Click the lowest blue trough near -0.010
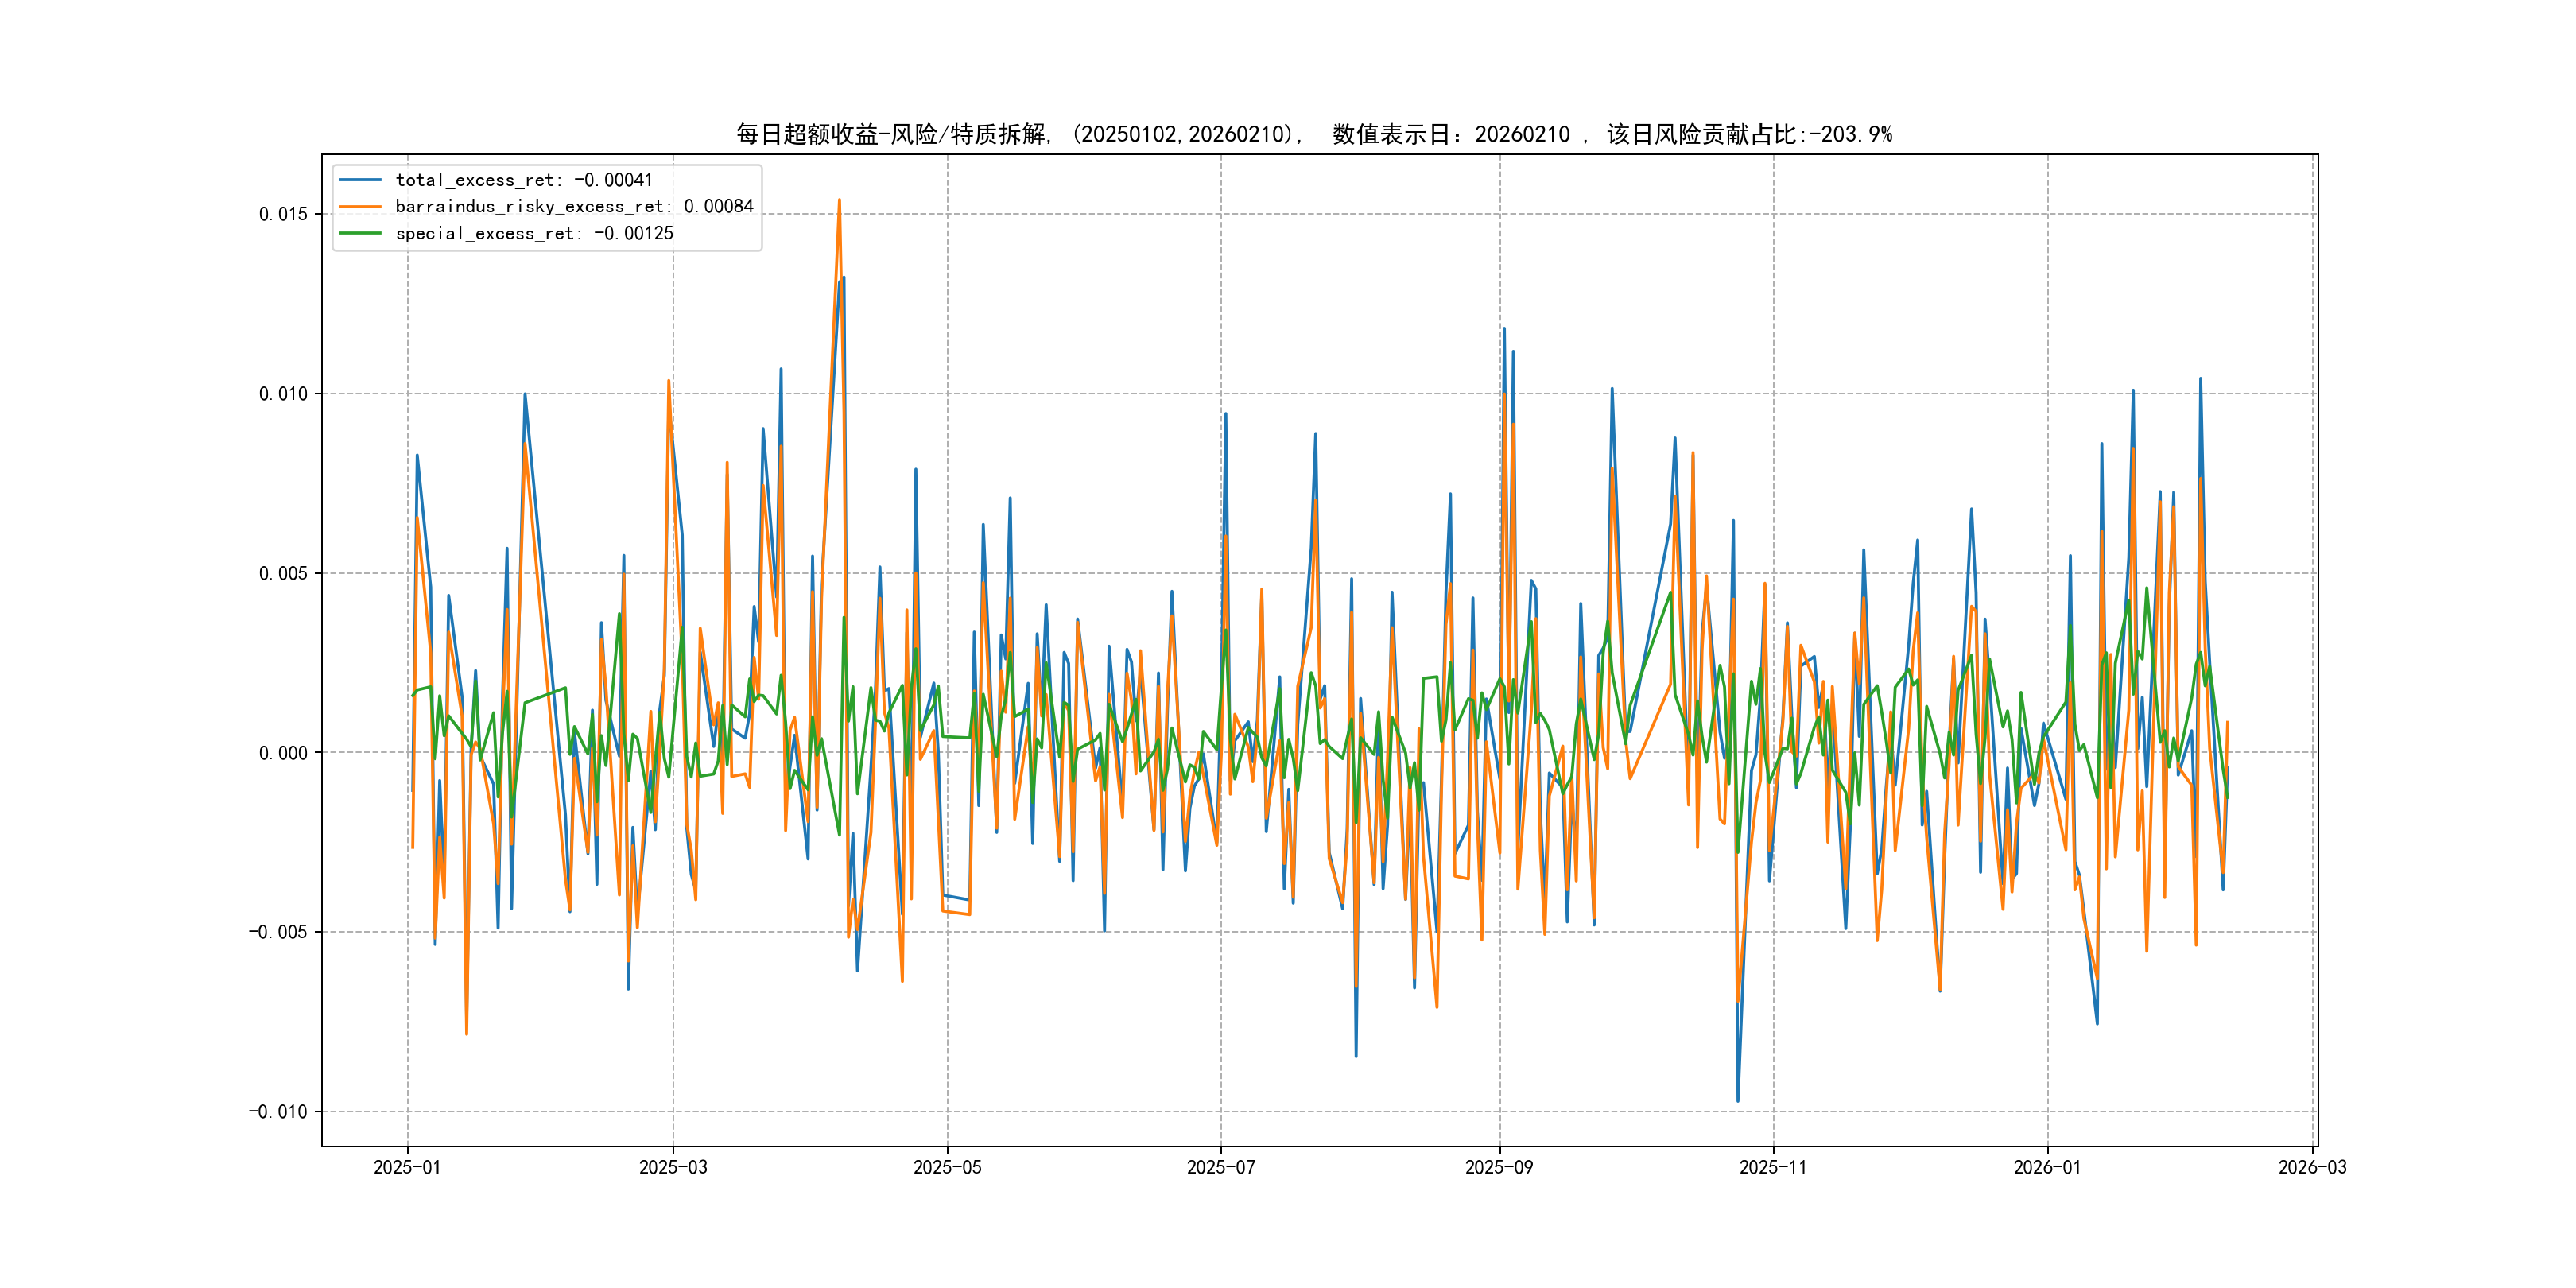The image size is (2576, 1288). (1738, 1101)
